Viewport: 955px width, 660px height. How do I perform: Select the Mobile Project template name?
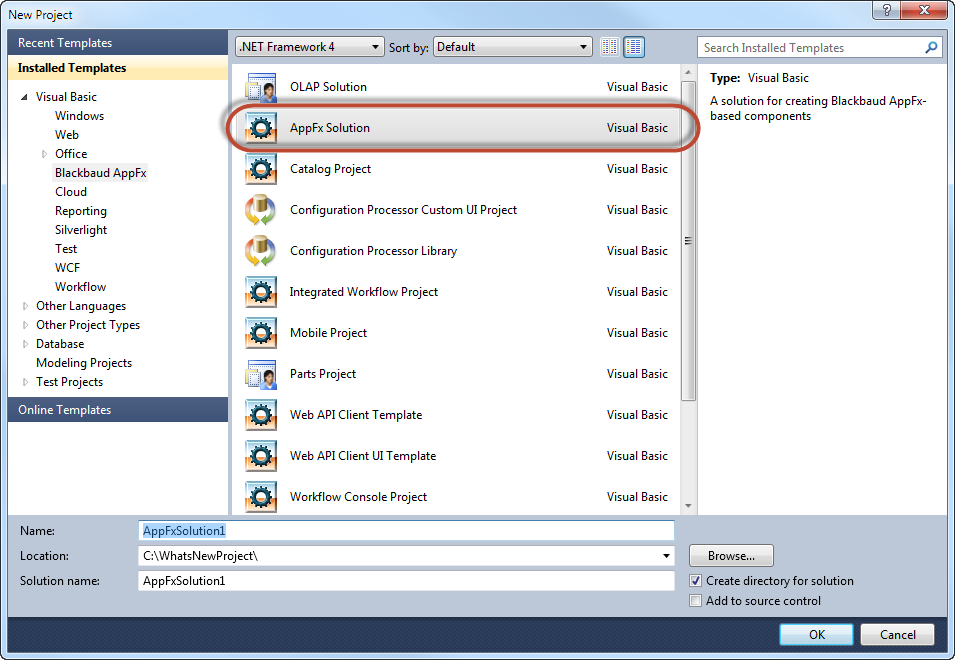[x=328, y=333]
